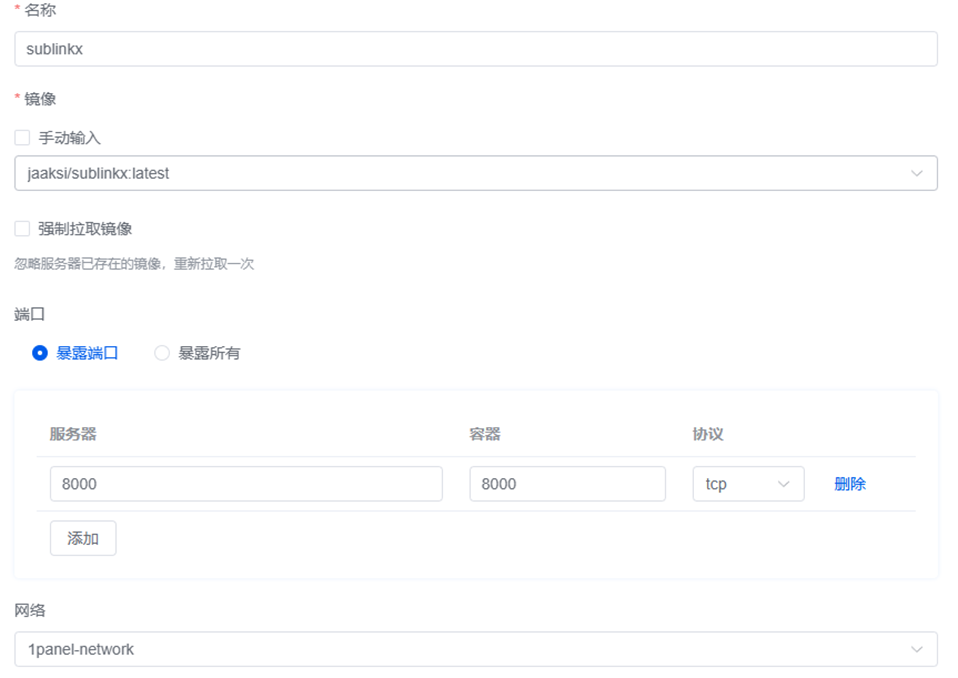The width and height of the screenshot is (958, 678).
Task: Click 删除 to remove the port row
Action: pos(849,484)
